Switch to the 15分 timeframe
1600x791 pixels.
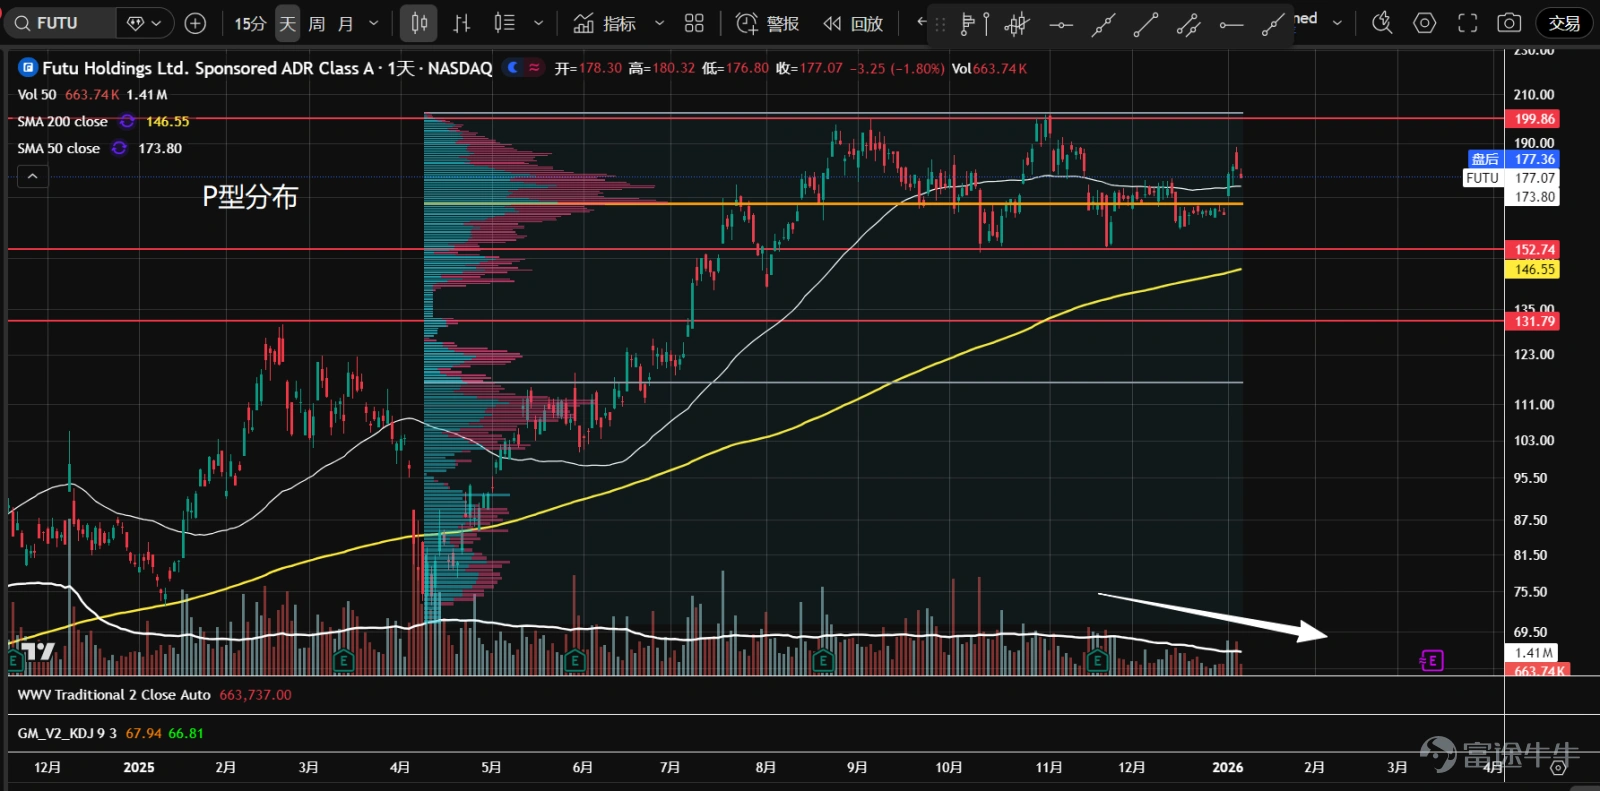point(250,23)
